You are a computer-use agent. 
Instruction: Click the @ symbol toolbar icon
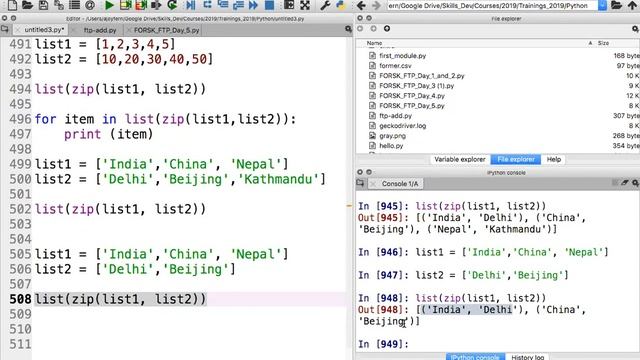90,5
